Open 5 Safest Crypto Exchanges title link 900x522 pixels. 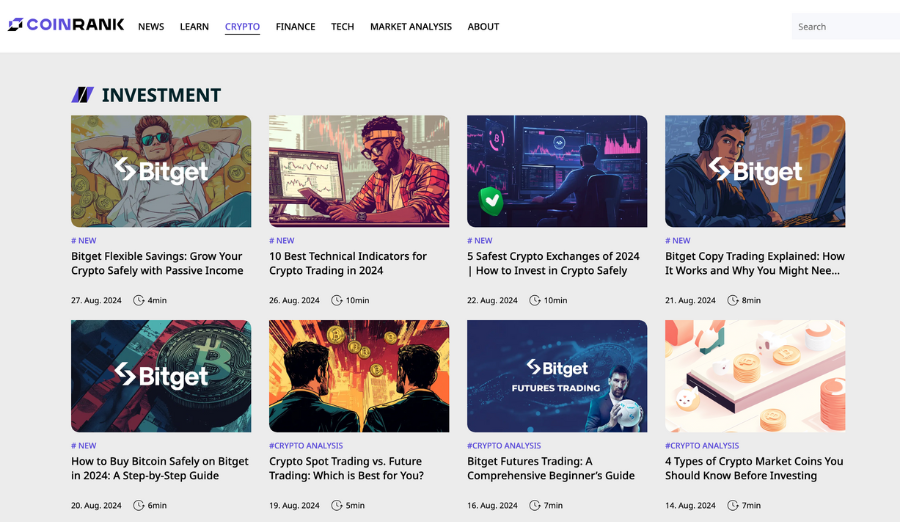pyautogui.click(x=553, y=264)
